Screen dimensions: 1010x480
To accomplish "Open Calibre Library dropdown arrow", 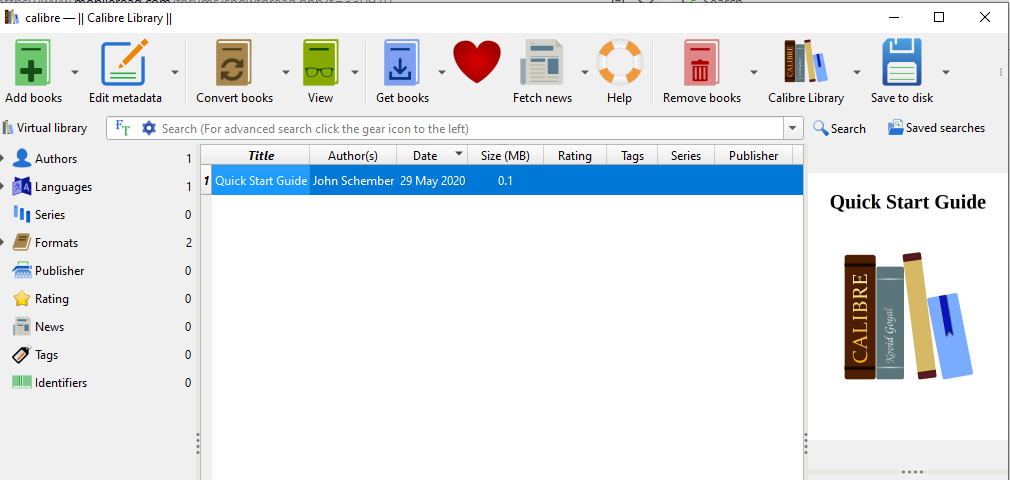I will pyautogui.click(x=857, y=72).
